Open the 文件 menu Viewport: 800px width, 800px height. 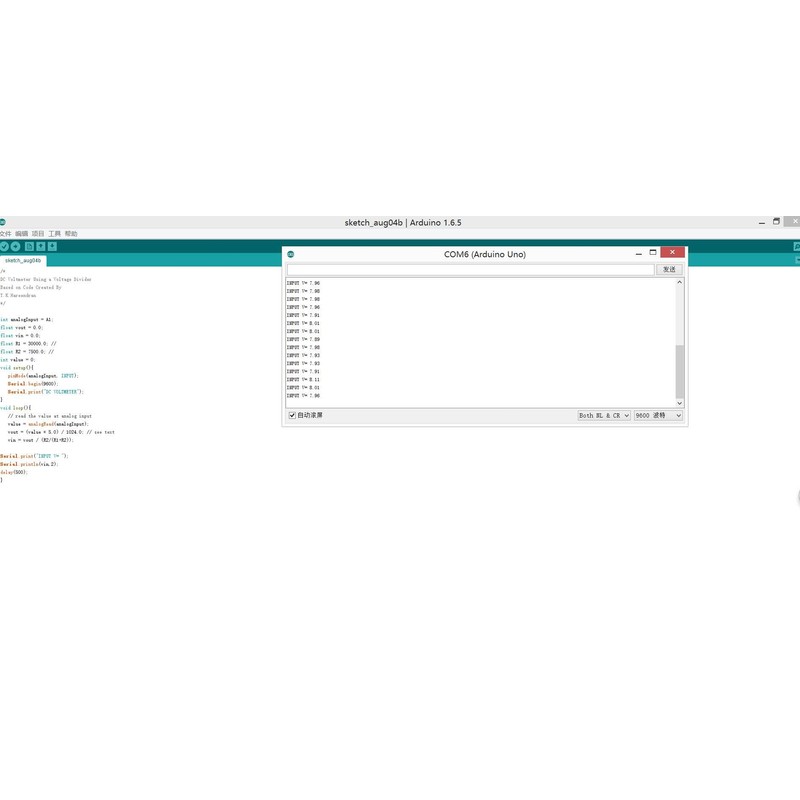coord(6,234)
